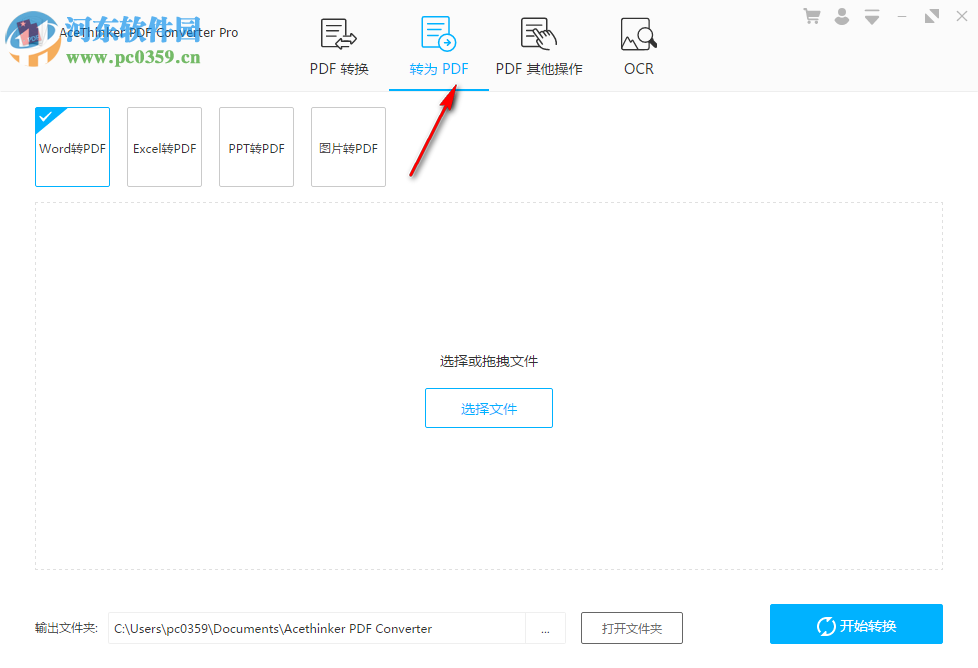
Task: Select the Word转PDF conversion option
Action: tap(72, 147)
